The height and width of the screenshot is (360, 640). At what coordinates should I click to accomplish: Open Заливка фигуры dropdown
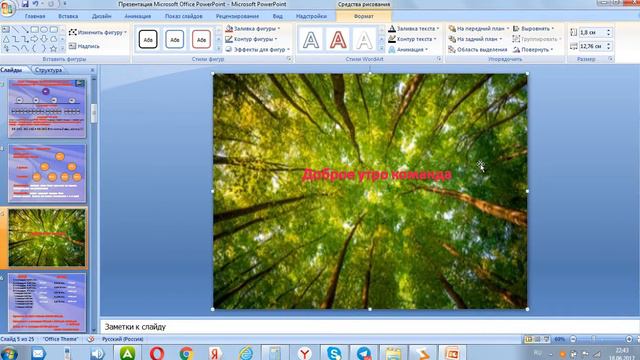pos(253,29)
